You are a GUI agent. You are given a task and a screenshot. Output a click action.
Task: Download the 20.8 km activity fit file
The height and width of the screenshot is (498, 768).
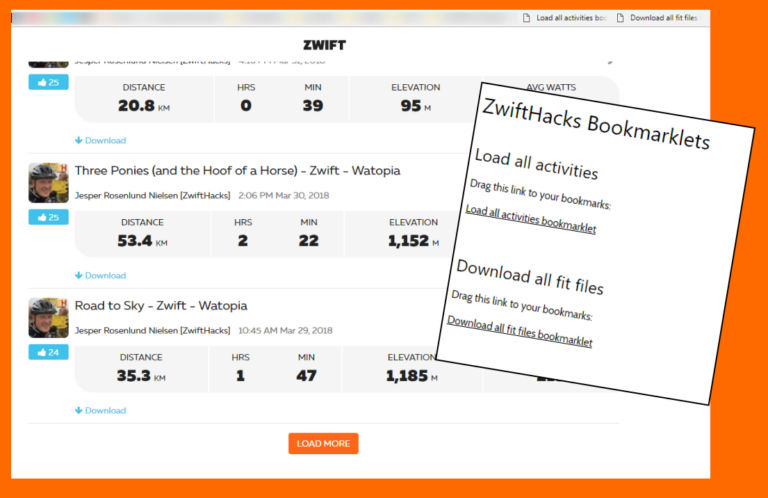(x=100, y=141)
